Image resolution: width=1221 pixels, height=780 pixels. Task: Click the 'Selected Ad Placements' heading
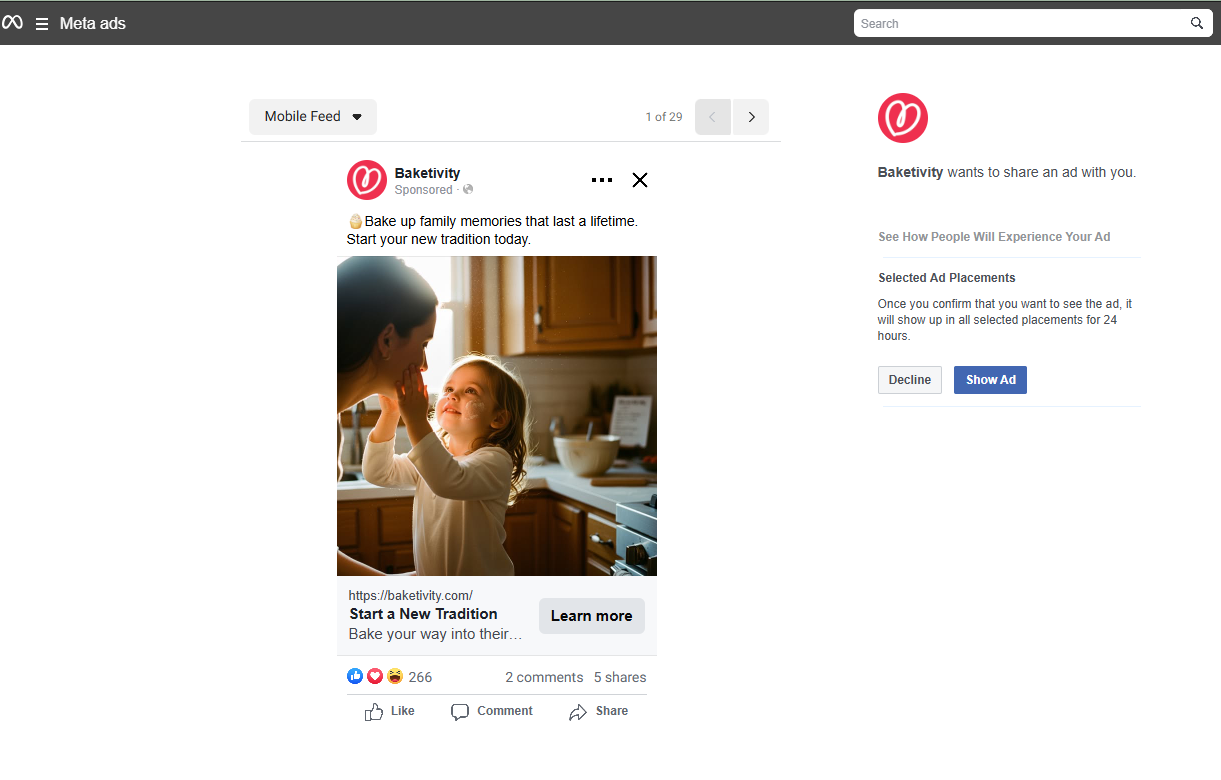pos(947,278)
